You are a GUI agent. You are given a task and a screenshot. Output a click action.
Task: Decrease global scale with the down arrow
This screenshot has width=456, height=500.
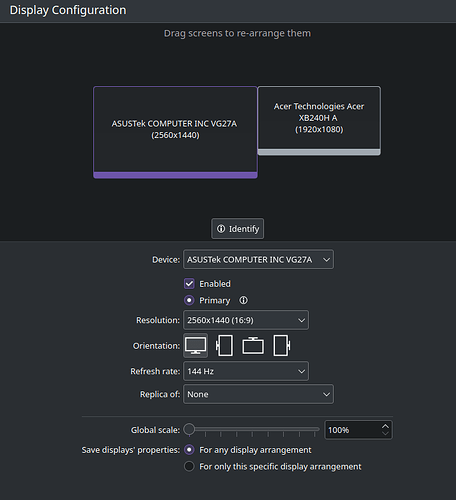tap(385, 433)
